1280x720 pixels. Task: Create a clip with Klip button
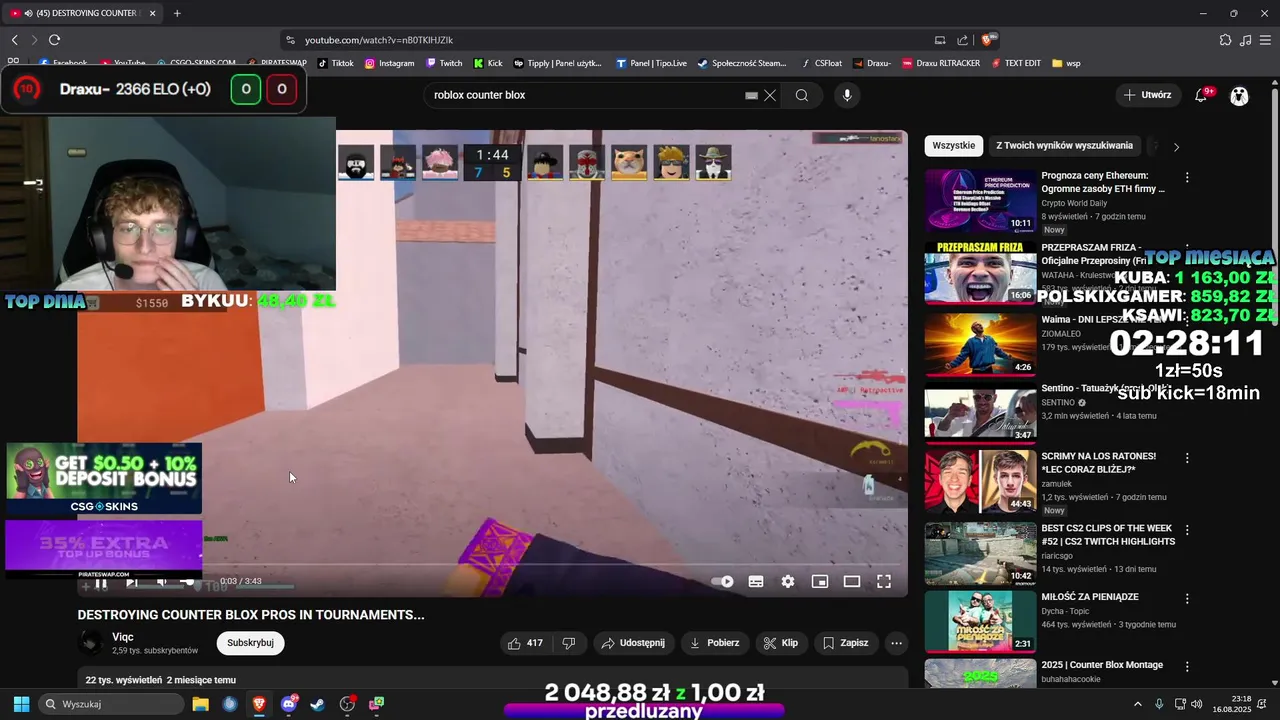coord(780,643)
